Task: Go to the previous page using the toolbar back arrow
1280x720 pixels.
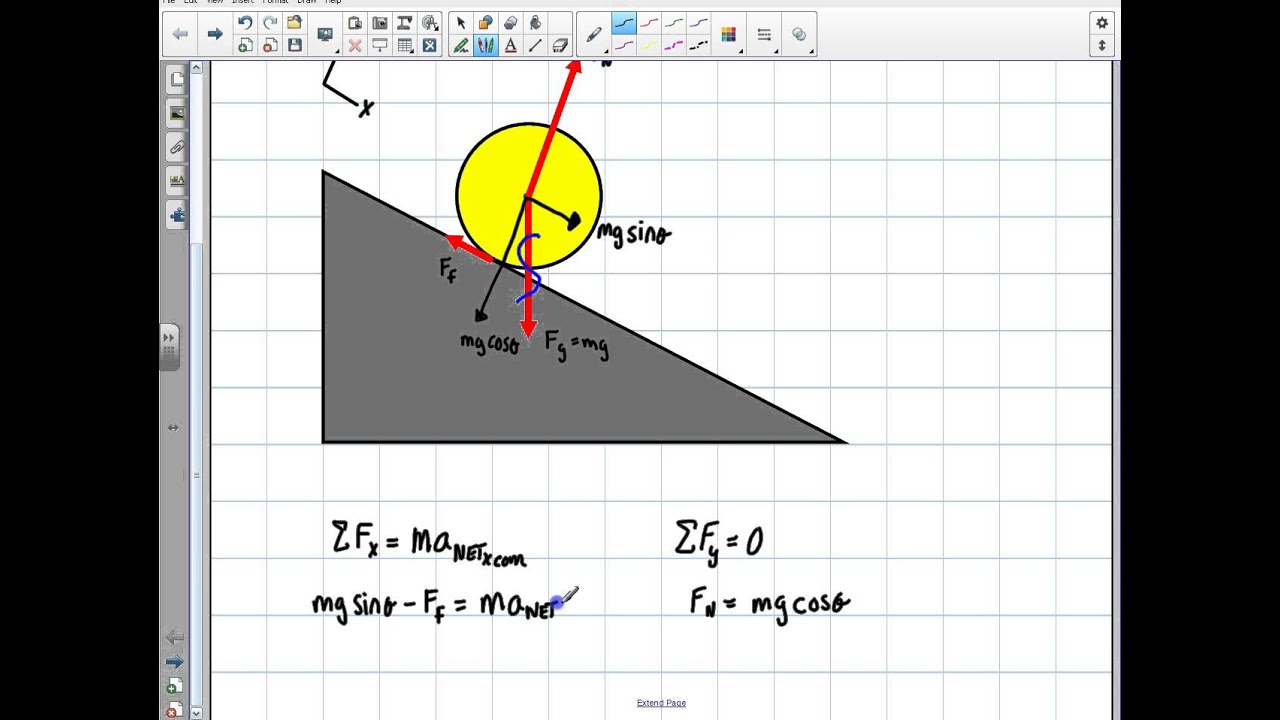Action: point(181,34)
